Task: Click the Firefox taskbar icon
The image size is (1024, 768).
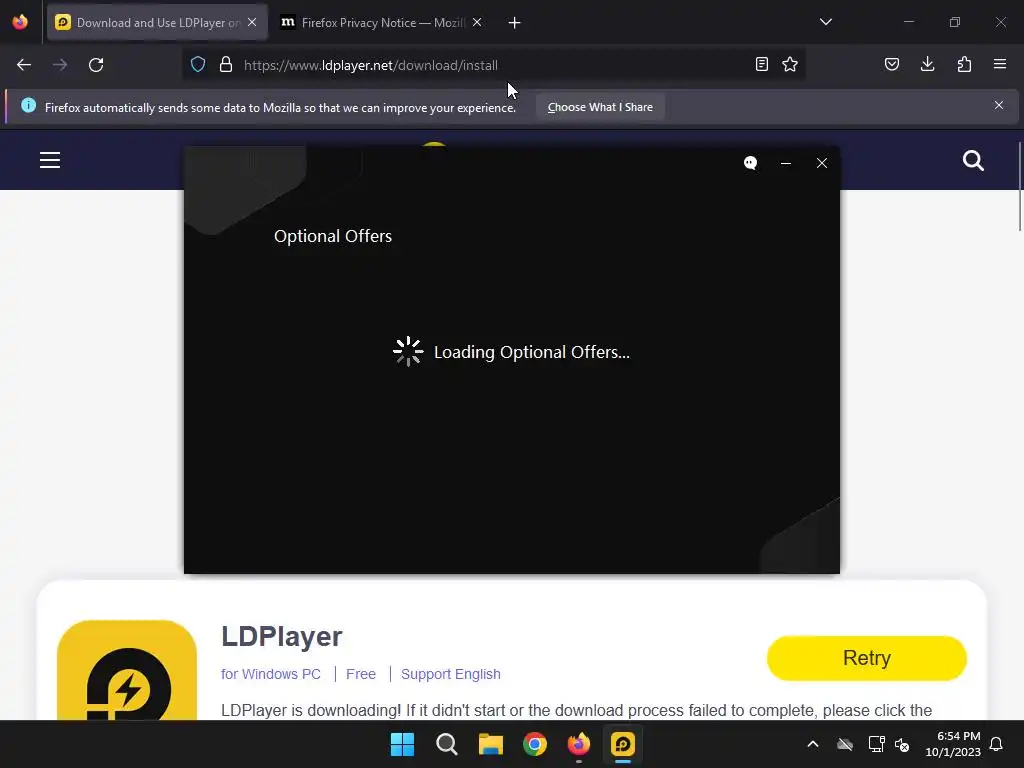Action: click(579, 744)
